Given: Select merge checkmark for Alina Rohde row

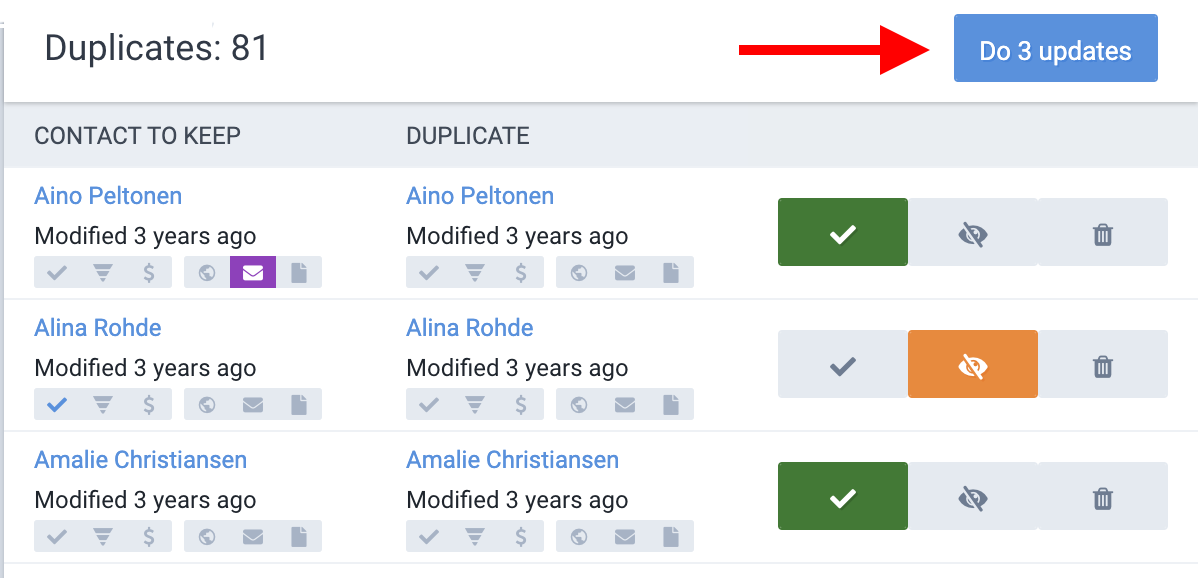Looking at the screenshot, I should pos(843,364).
